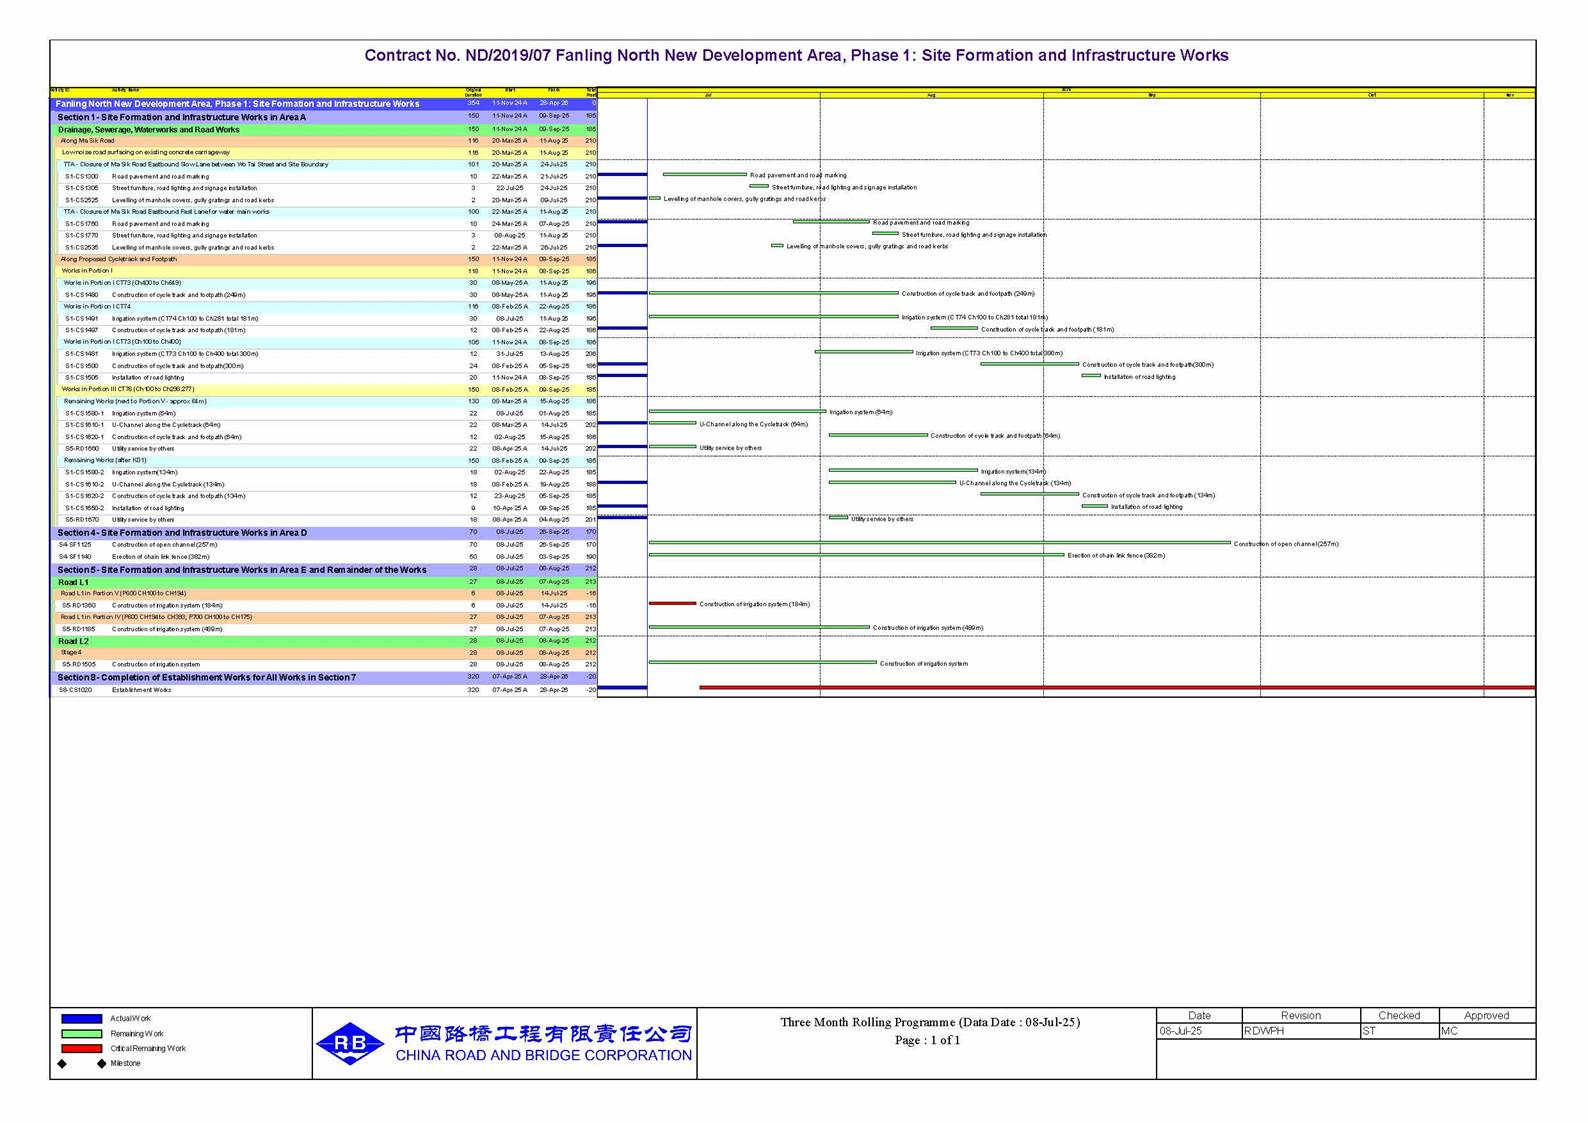Click the 'Fanling North New Development Area, Phase 1' summary row
This screenshot has height=1123, width=1588.
click(x=323, y=103)
